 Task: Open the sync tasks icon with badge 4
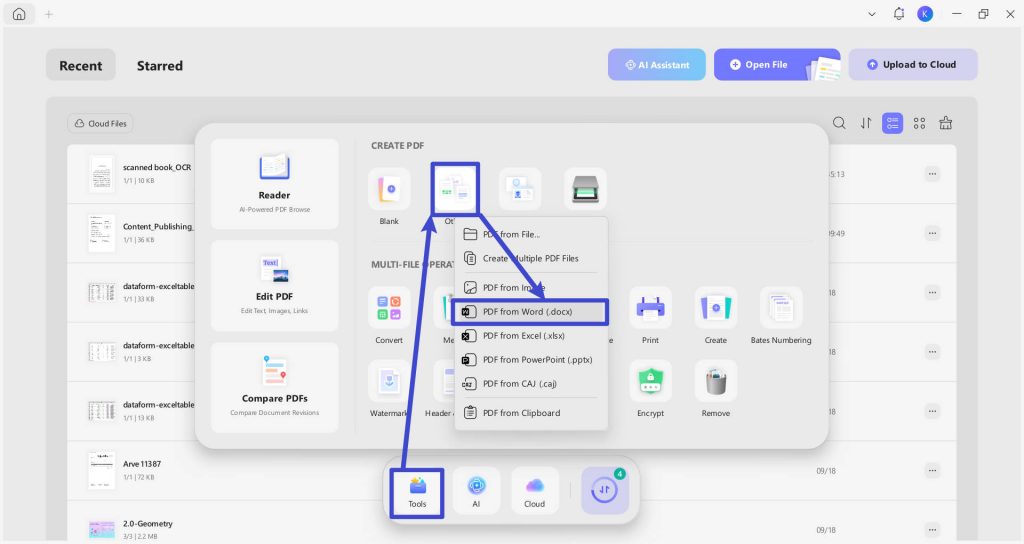[x=605, y=490]
